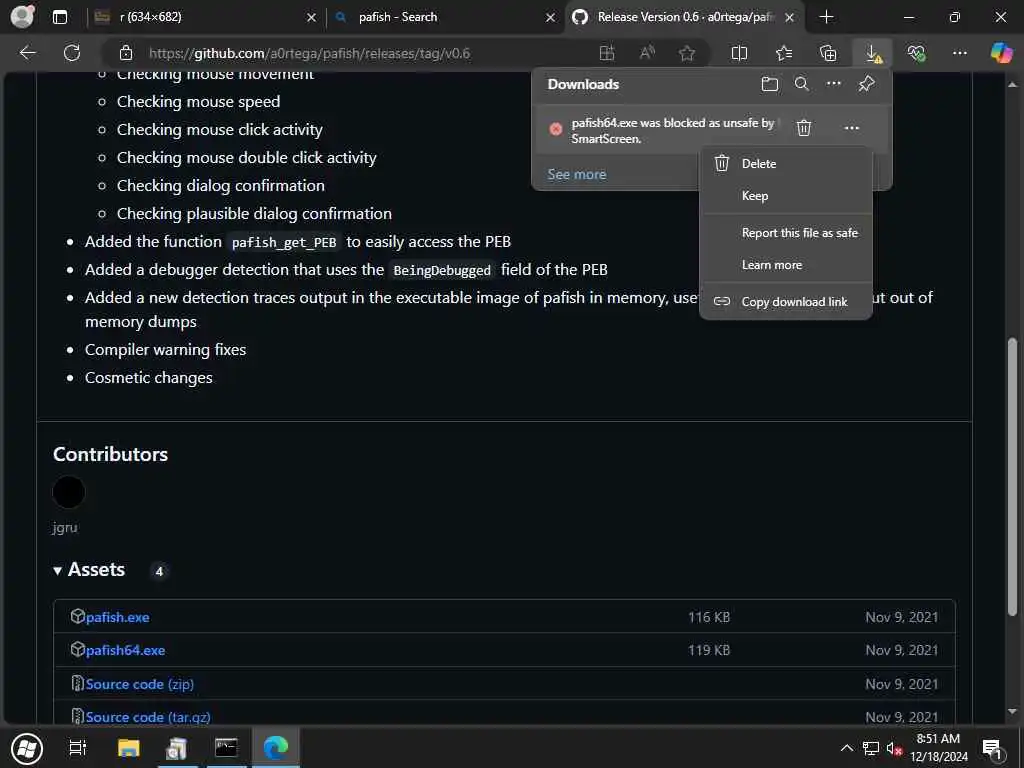Click the page vertical scrollbar thumb

[x=1012, y=477]
